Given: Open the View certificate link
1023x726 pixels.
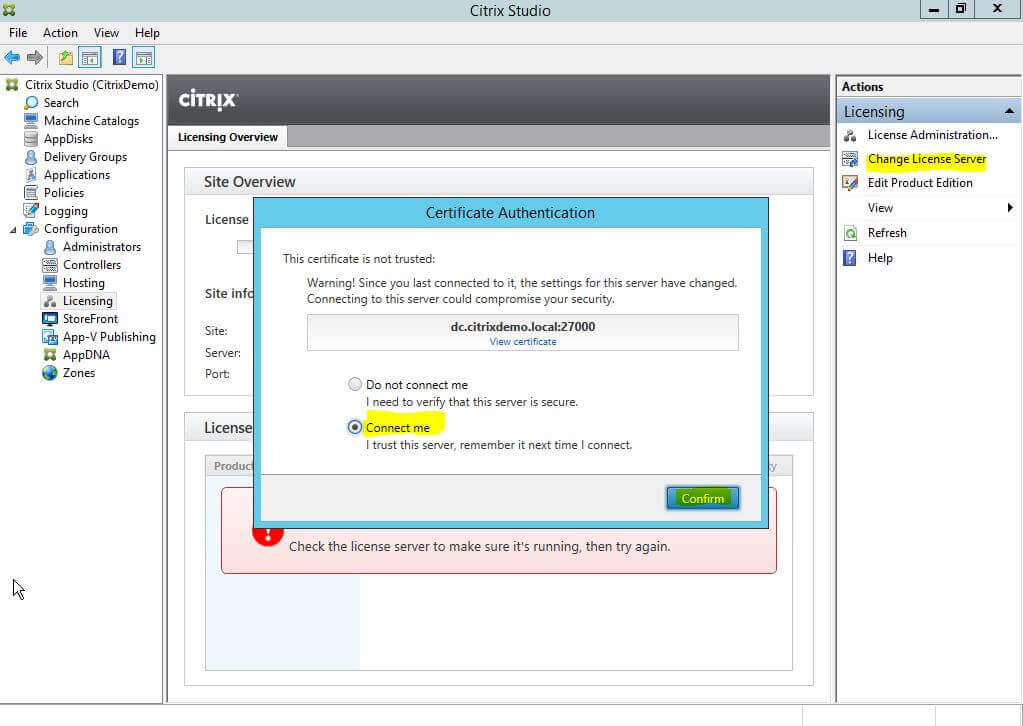Looking at the screenshot, I should (523, 342).
